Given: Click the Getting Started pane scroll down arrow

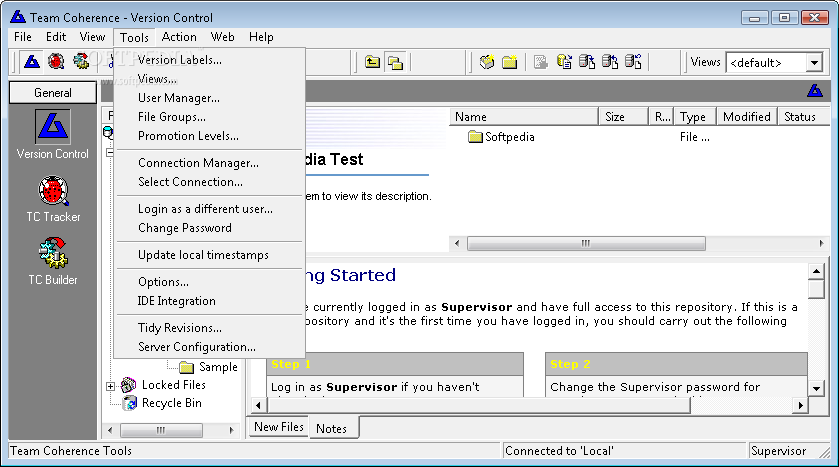Looking at the screenshot, I should pos(816,389).
